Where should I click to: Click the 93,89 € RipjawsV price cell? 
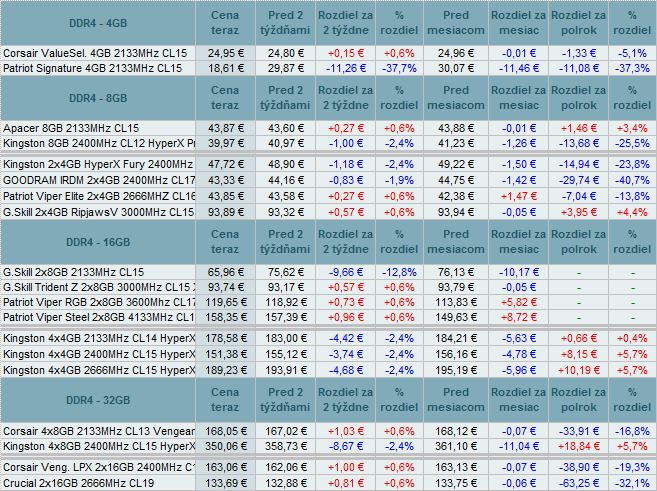click(225, 212)
